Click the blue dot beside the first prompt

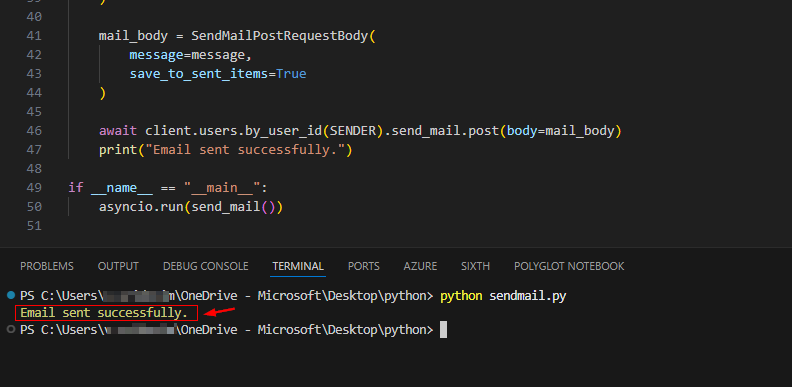11,295
